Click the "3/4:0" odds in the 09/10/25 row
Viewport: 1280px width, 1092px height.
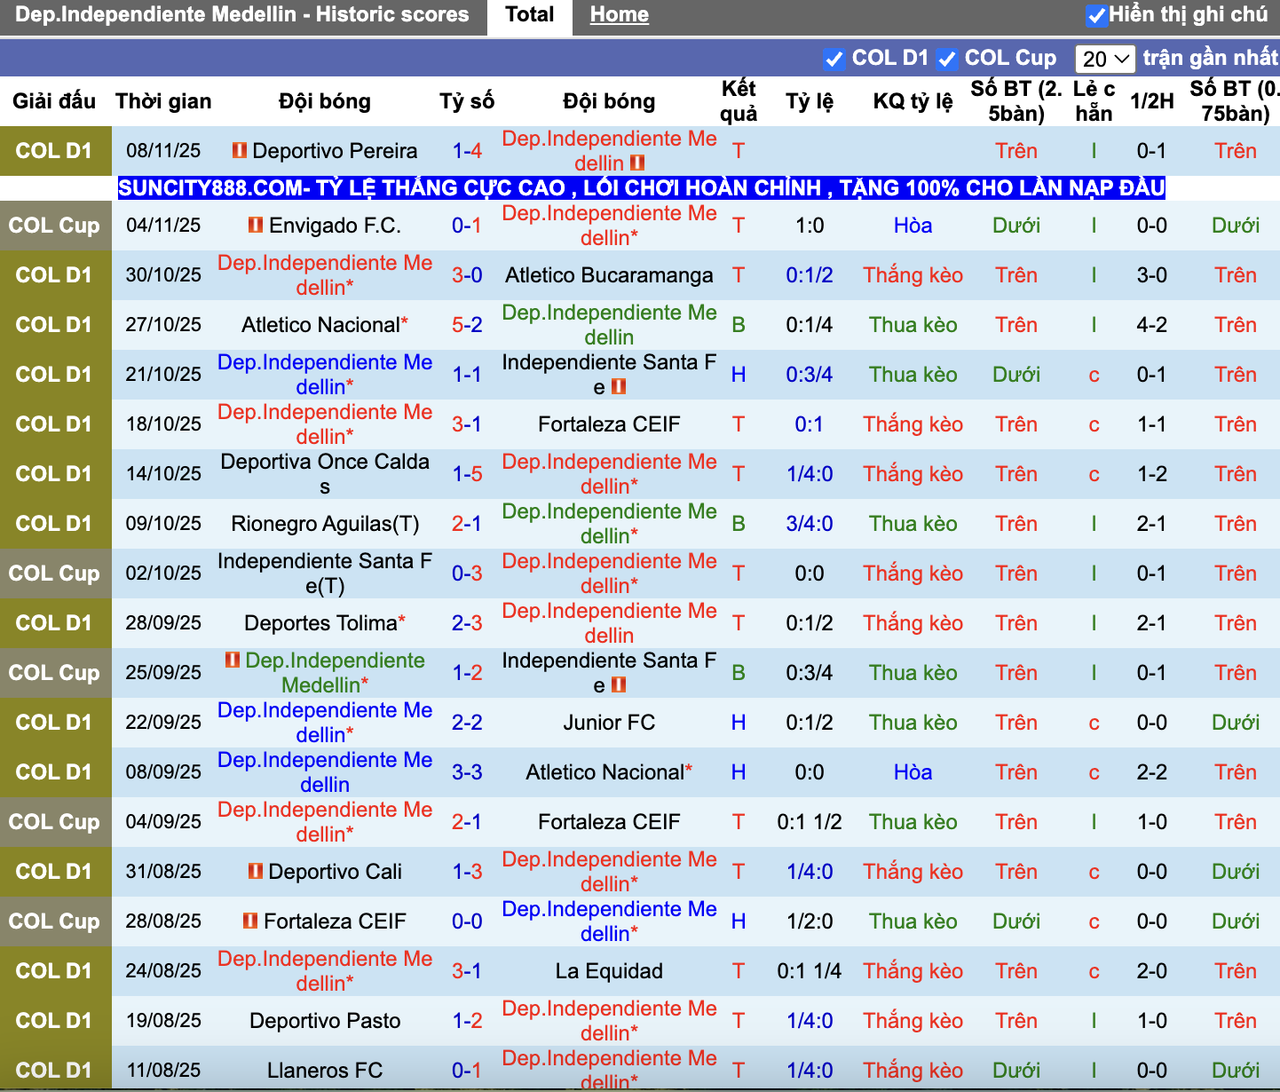point(809,524)
